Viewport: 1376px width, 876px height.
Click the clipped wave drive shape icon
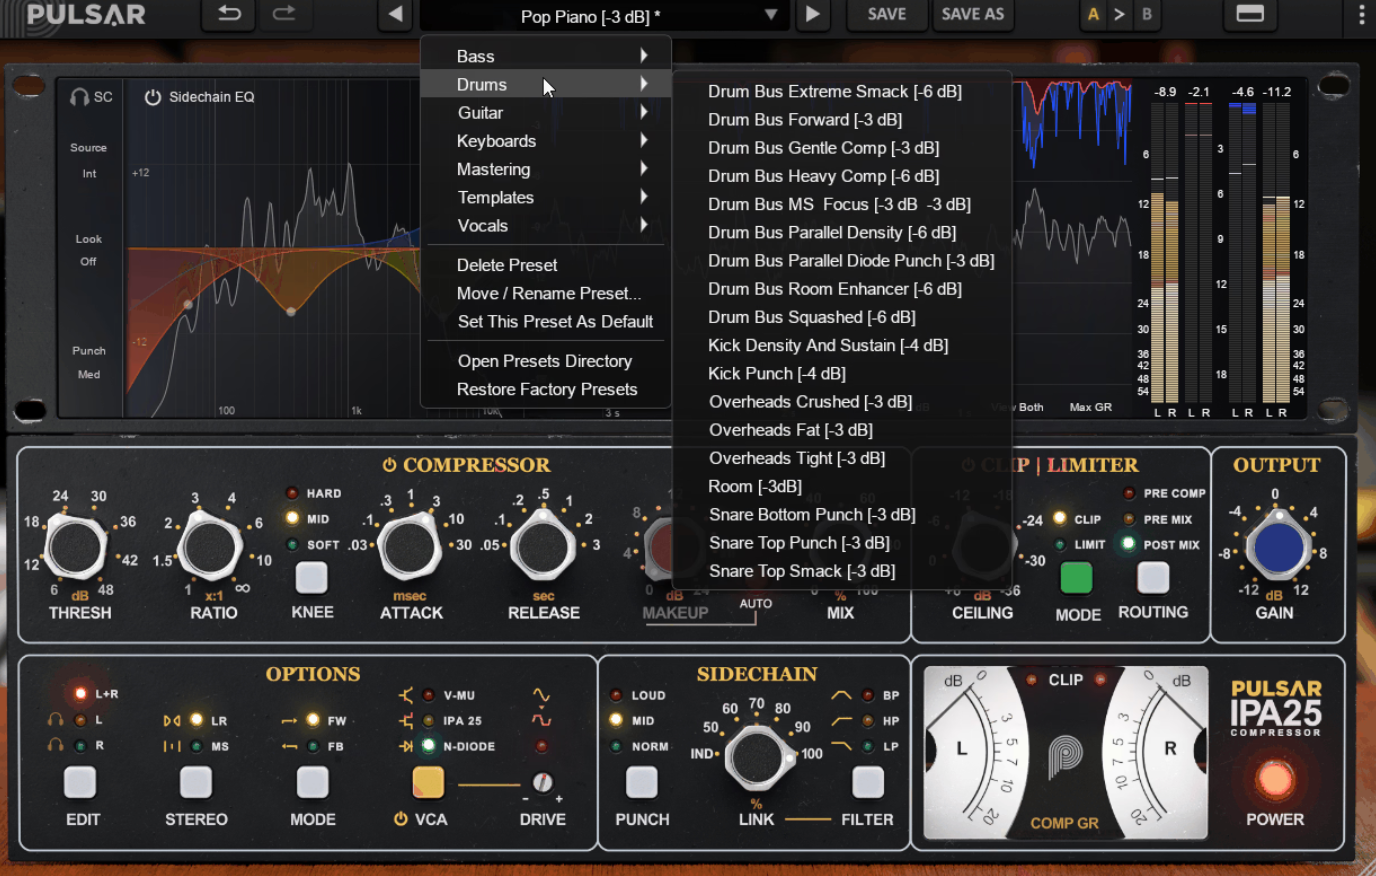click(x=541, y=720)
